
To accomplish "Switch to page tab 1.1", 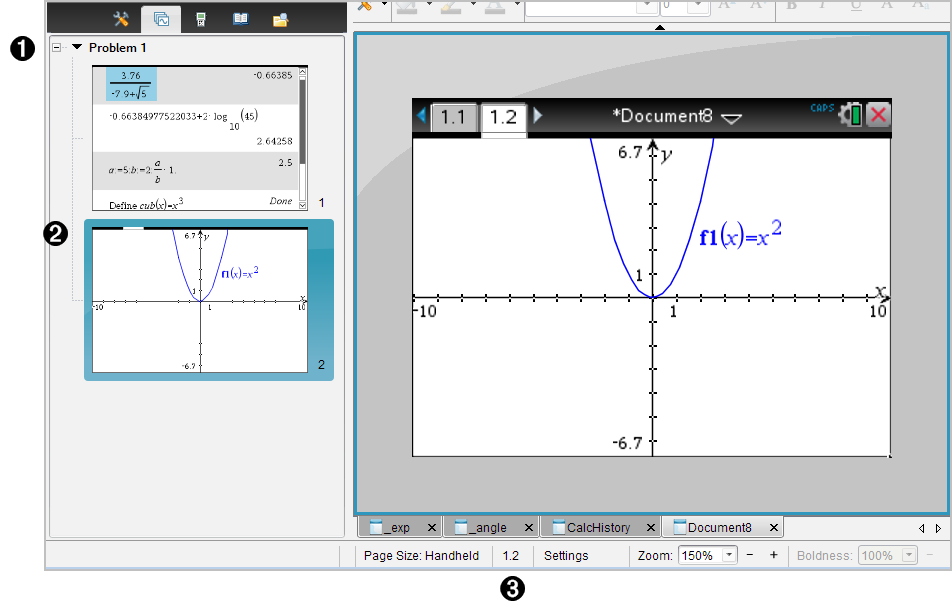I will pos(453,117).
